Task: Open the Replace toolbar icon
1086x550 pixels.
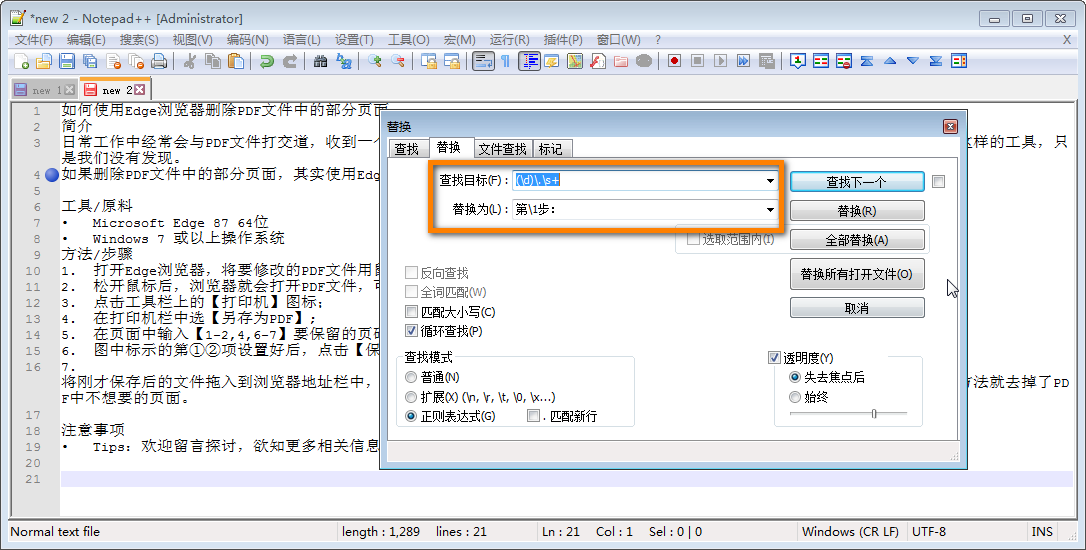Action: tap(344, 61)
